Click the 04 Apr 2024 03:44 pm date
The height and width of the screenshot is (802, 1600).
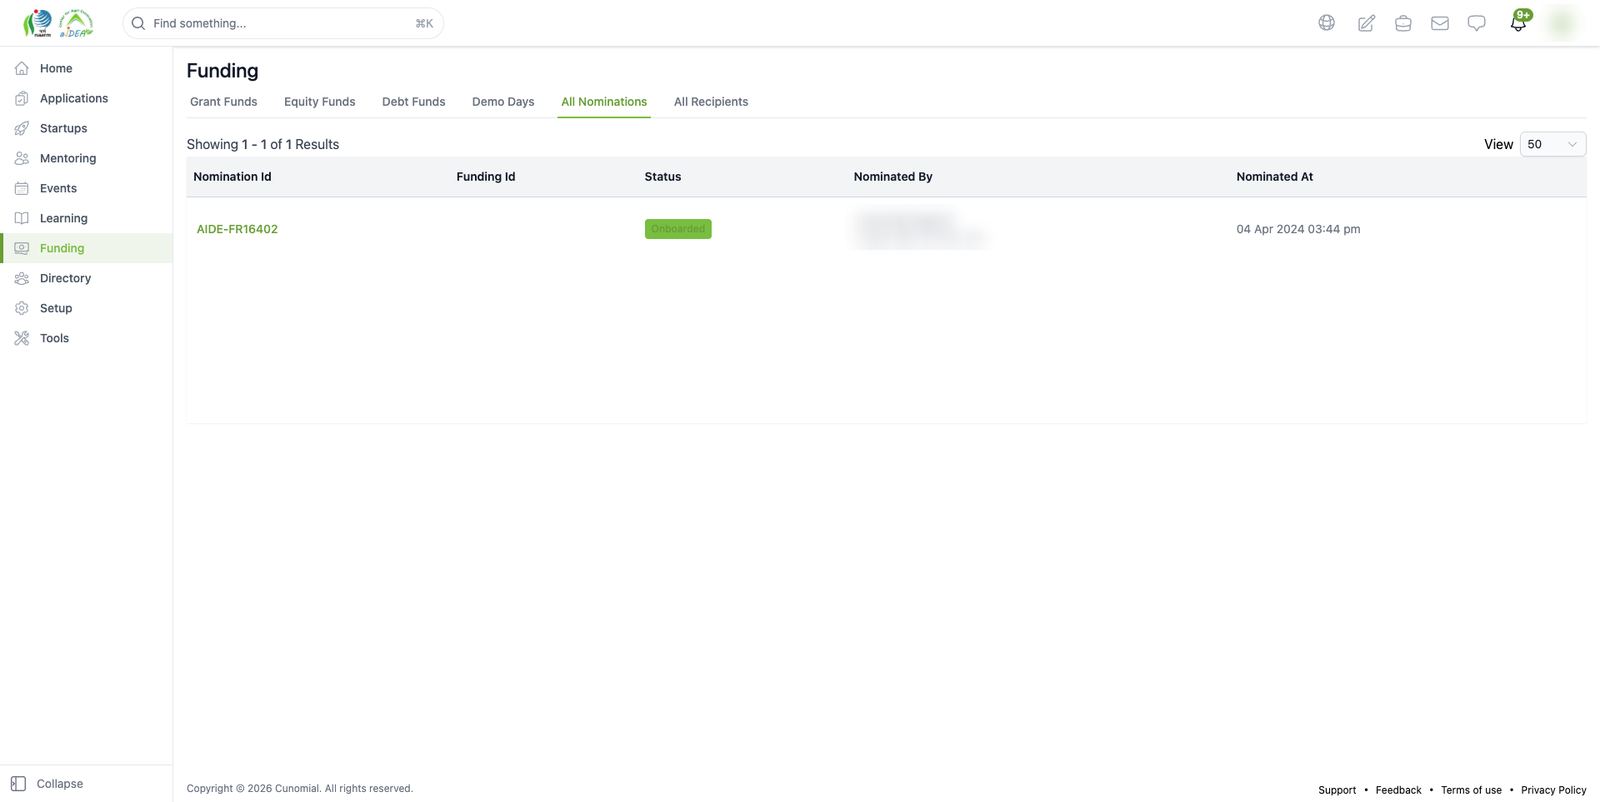(1298, 229)
